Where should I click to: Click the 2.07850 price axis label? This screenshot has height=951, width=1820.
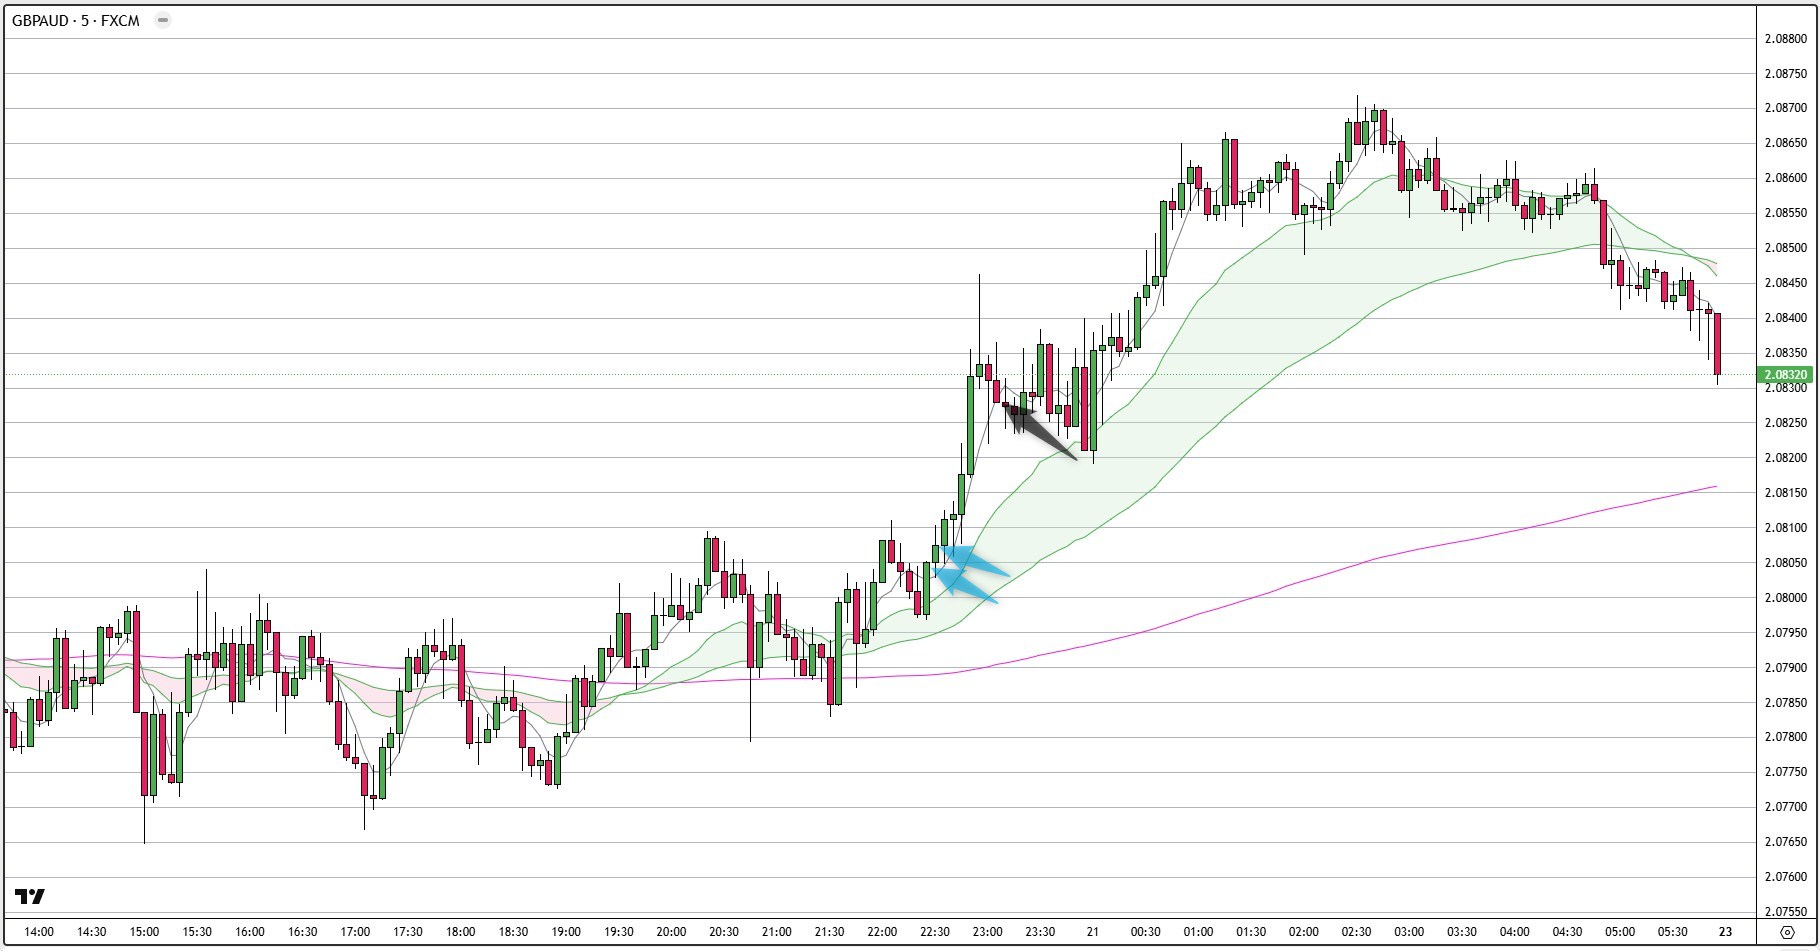[1785, 703]
